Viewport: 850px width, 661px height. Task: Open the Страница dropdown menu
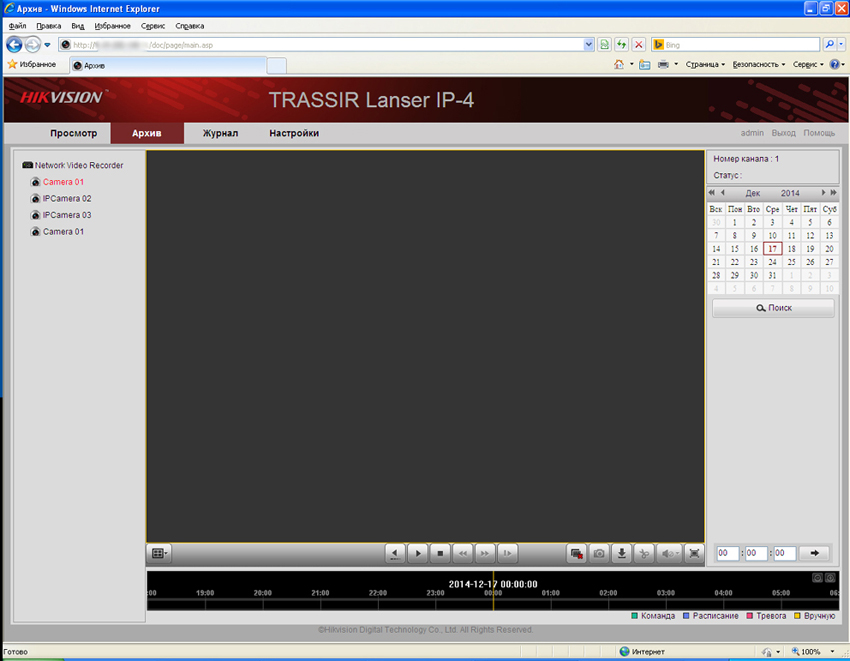point(705,64)
